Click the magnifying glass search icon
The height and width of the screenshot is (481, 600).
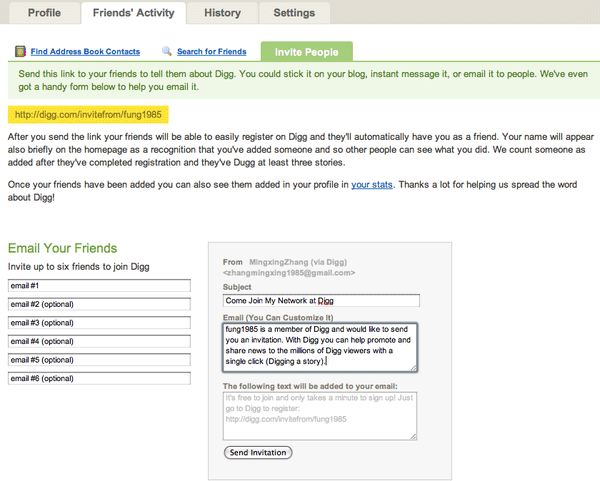click(x=167, y=51)
